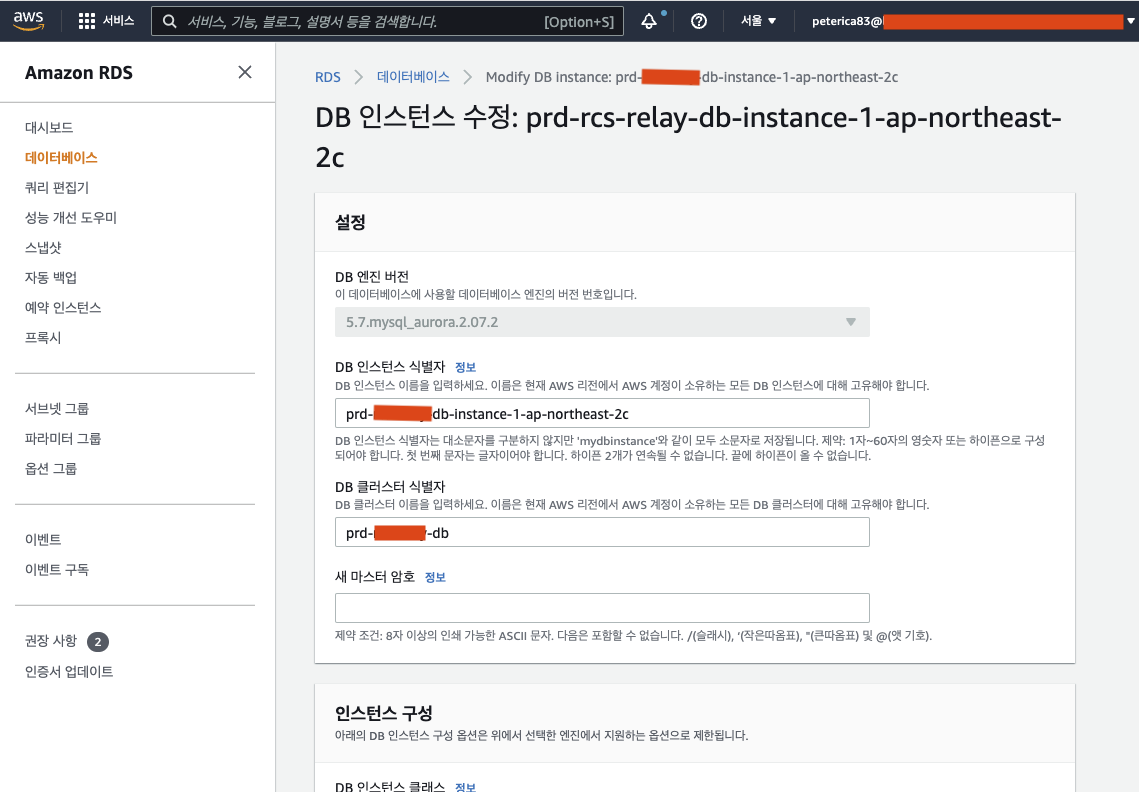Click the AWS logo home icon
Screen dimensions: 1139x792
tap(28, 21)
